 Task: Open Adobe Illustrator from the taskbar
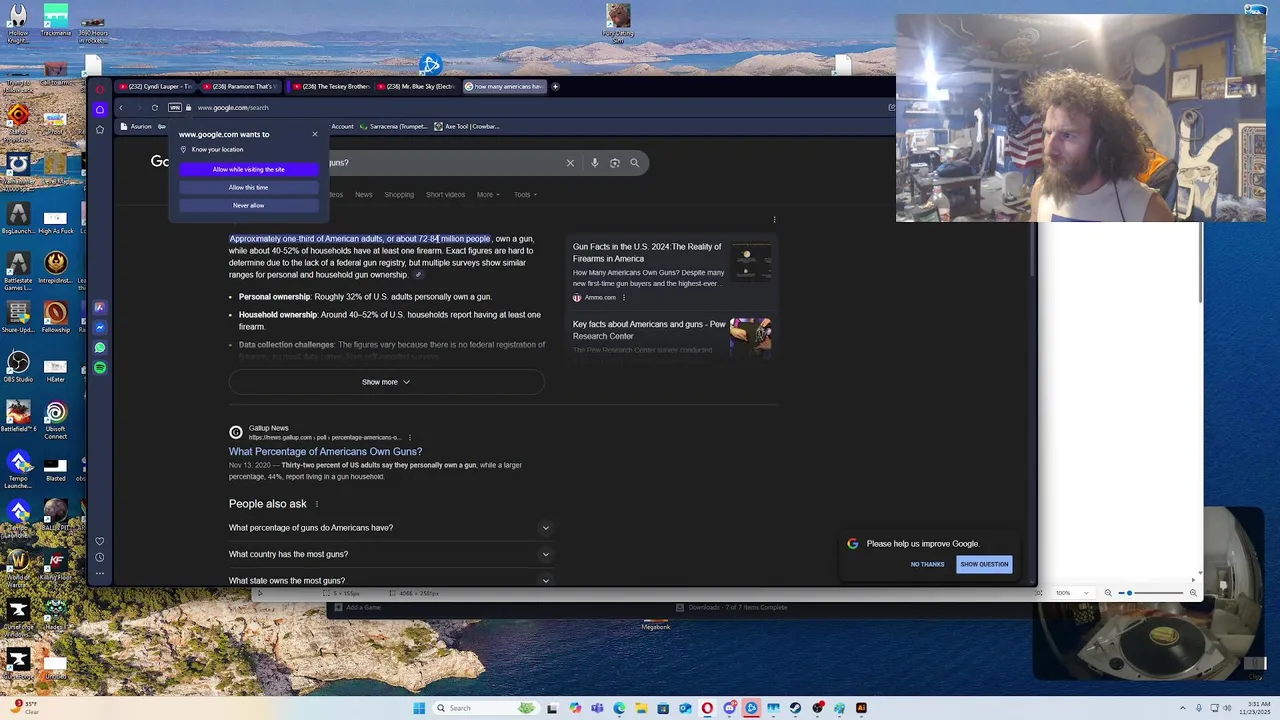pos(861,708)
